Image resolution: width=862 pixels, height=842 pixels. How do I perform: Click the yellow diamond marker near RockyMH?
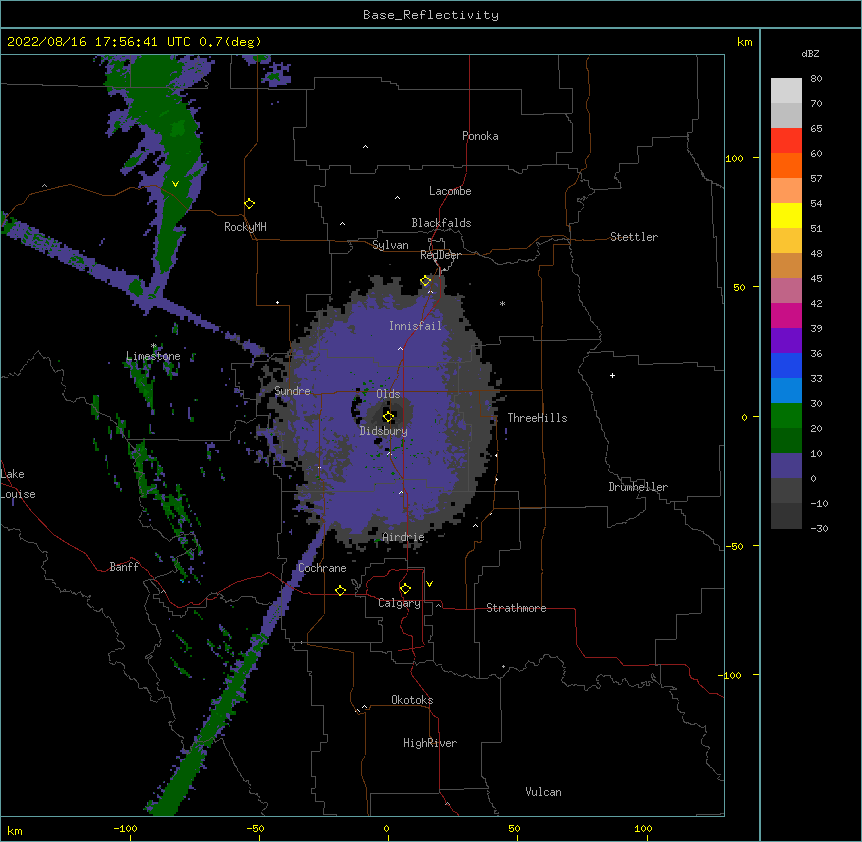pos(250,204)
